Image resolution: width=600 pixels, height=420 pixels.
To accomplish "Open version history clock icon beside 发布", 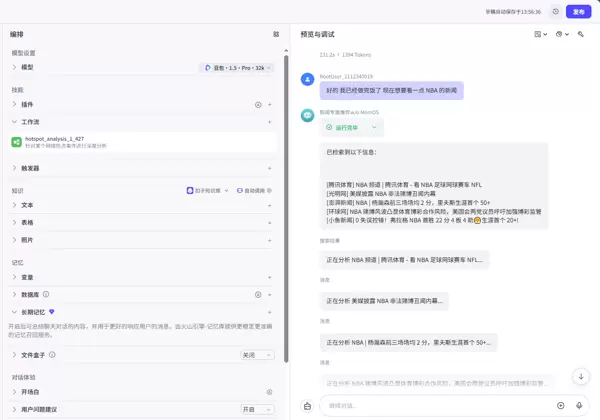I will (x=555, y=12).
